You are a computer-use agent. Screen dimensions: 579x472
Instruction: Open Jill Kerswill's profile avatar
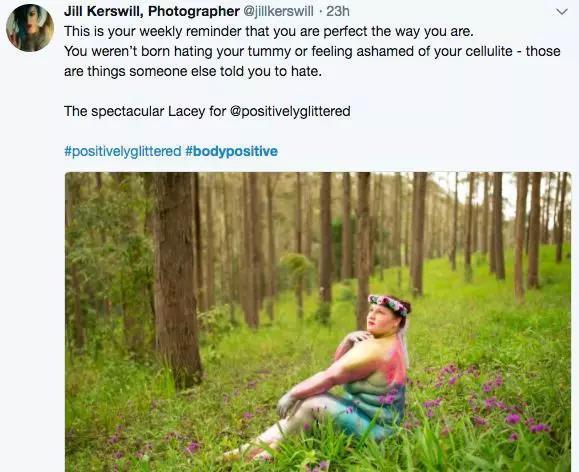click(30, 28)
